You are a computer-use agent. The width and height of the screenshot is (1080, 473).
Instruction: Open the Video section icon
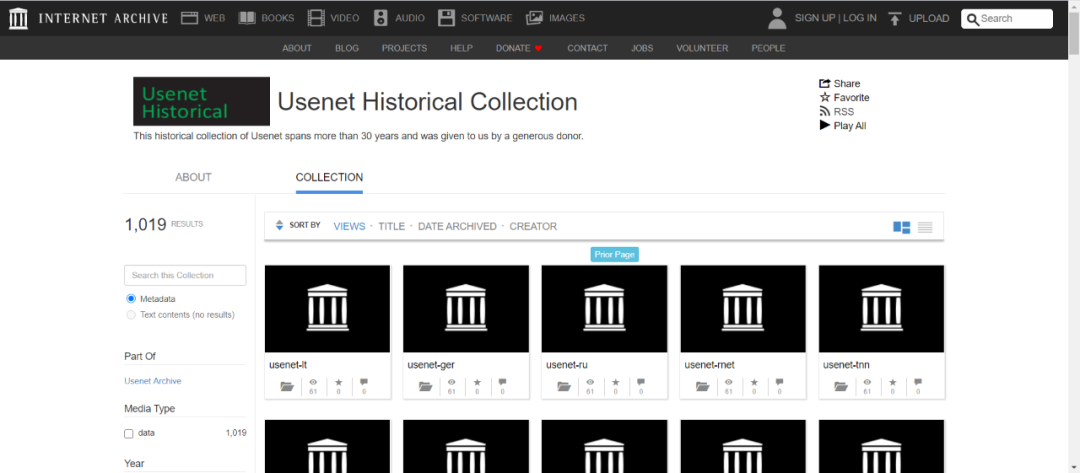point(316,18)
